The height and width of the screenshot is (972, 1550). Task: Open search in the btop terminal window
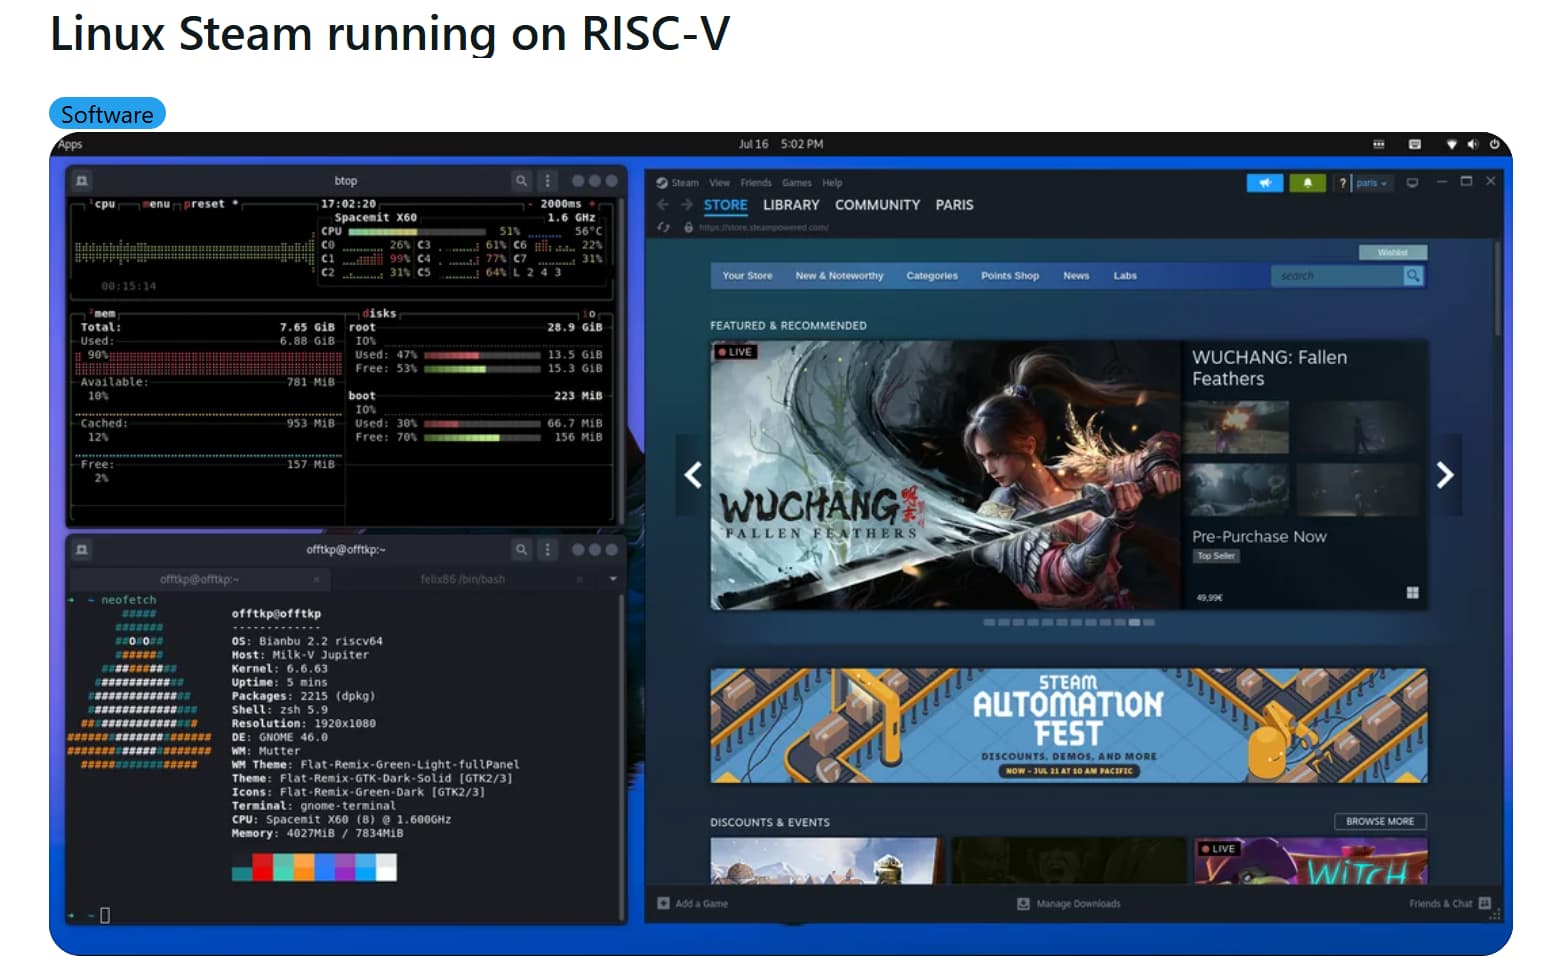pos(521,181)
